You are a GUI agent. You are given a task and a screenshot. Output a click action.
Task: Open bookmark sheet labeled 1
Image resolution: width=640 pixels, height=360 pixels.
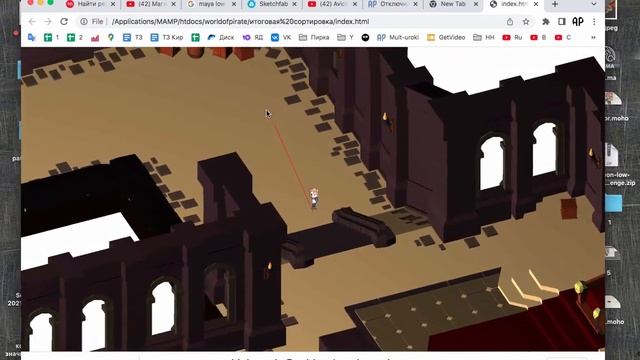coord(51,38)
